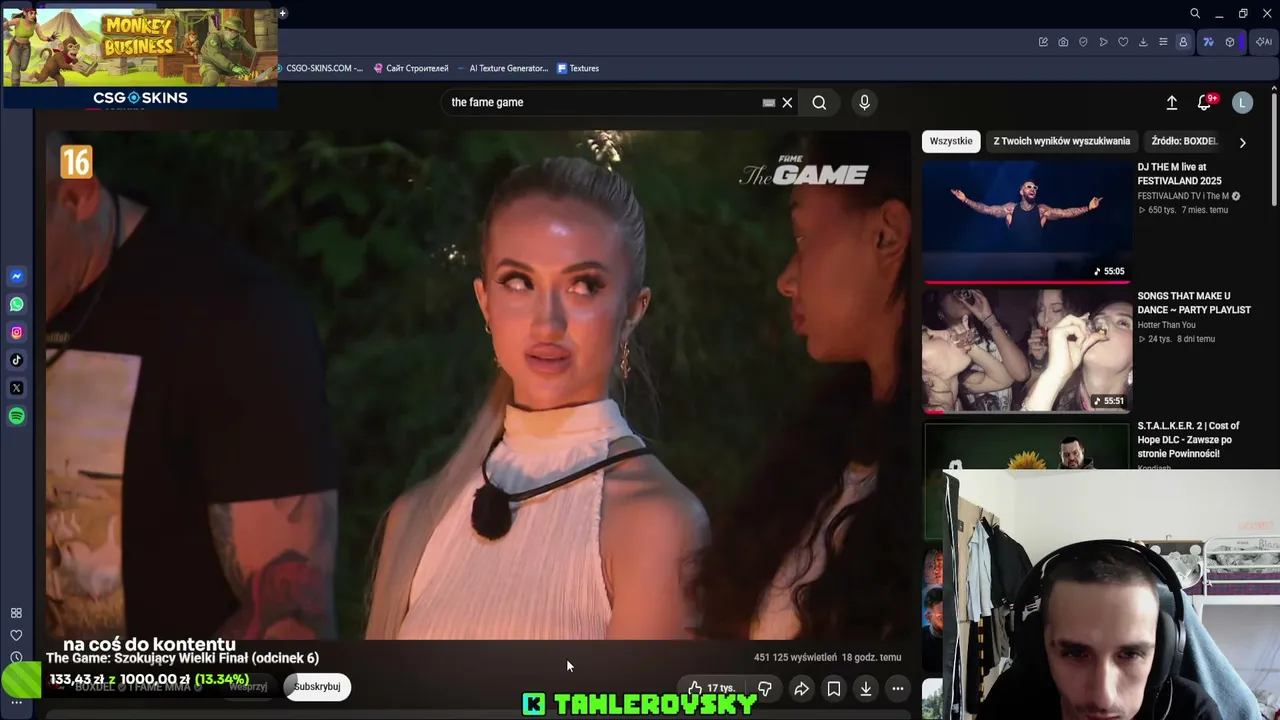The height and width of the screenshot is (720, 1280).
Task: Click the 'Hotter Than You' channel name
Action: point(1166,325)
